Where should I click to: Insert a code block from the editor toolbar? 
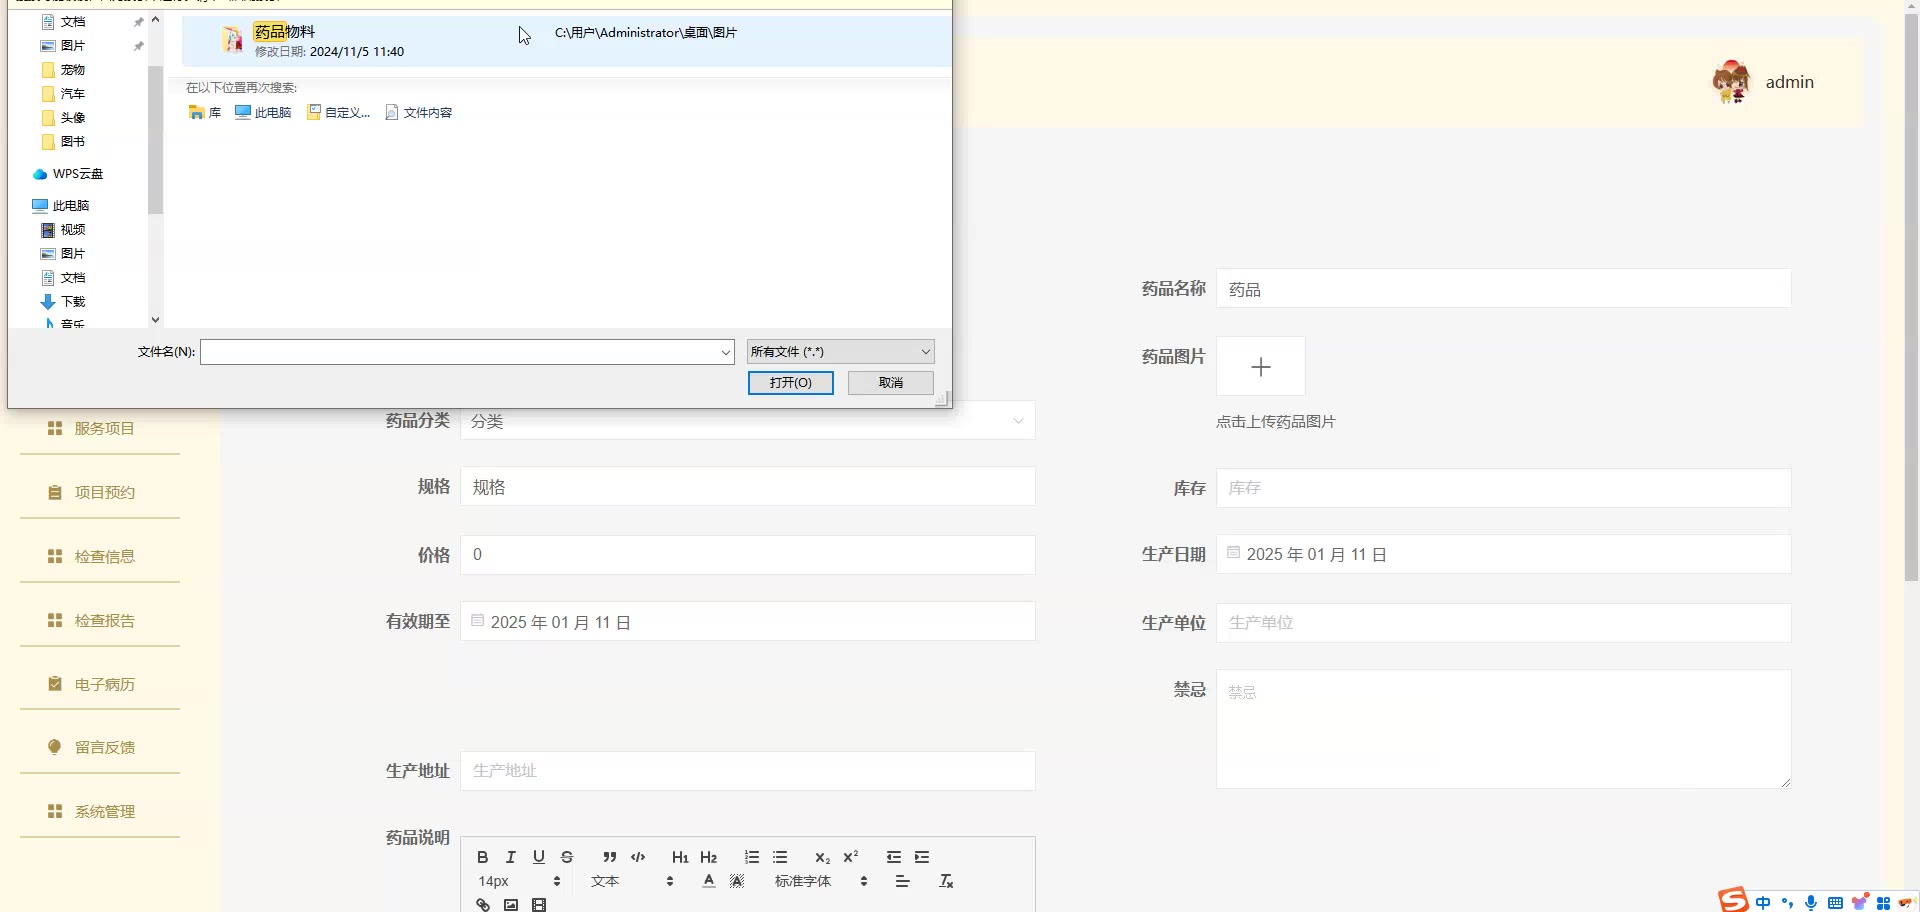pos(638,857)
